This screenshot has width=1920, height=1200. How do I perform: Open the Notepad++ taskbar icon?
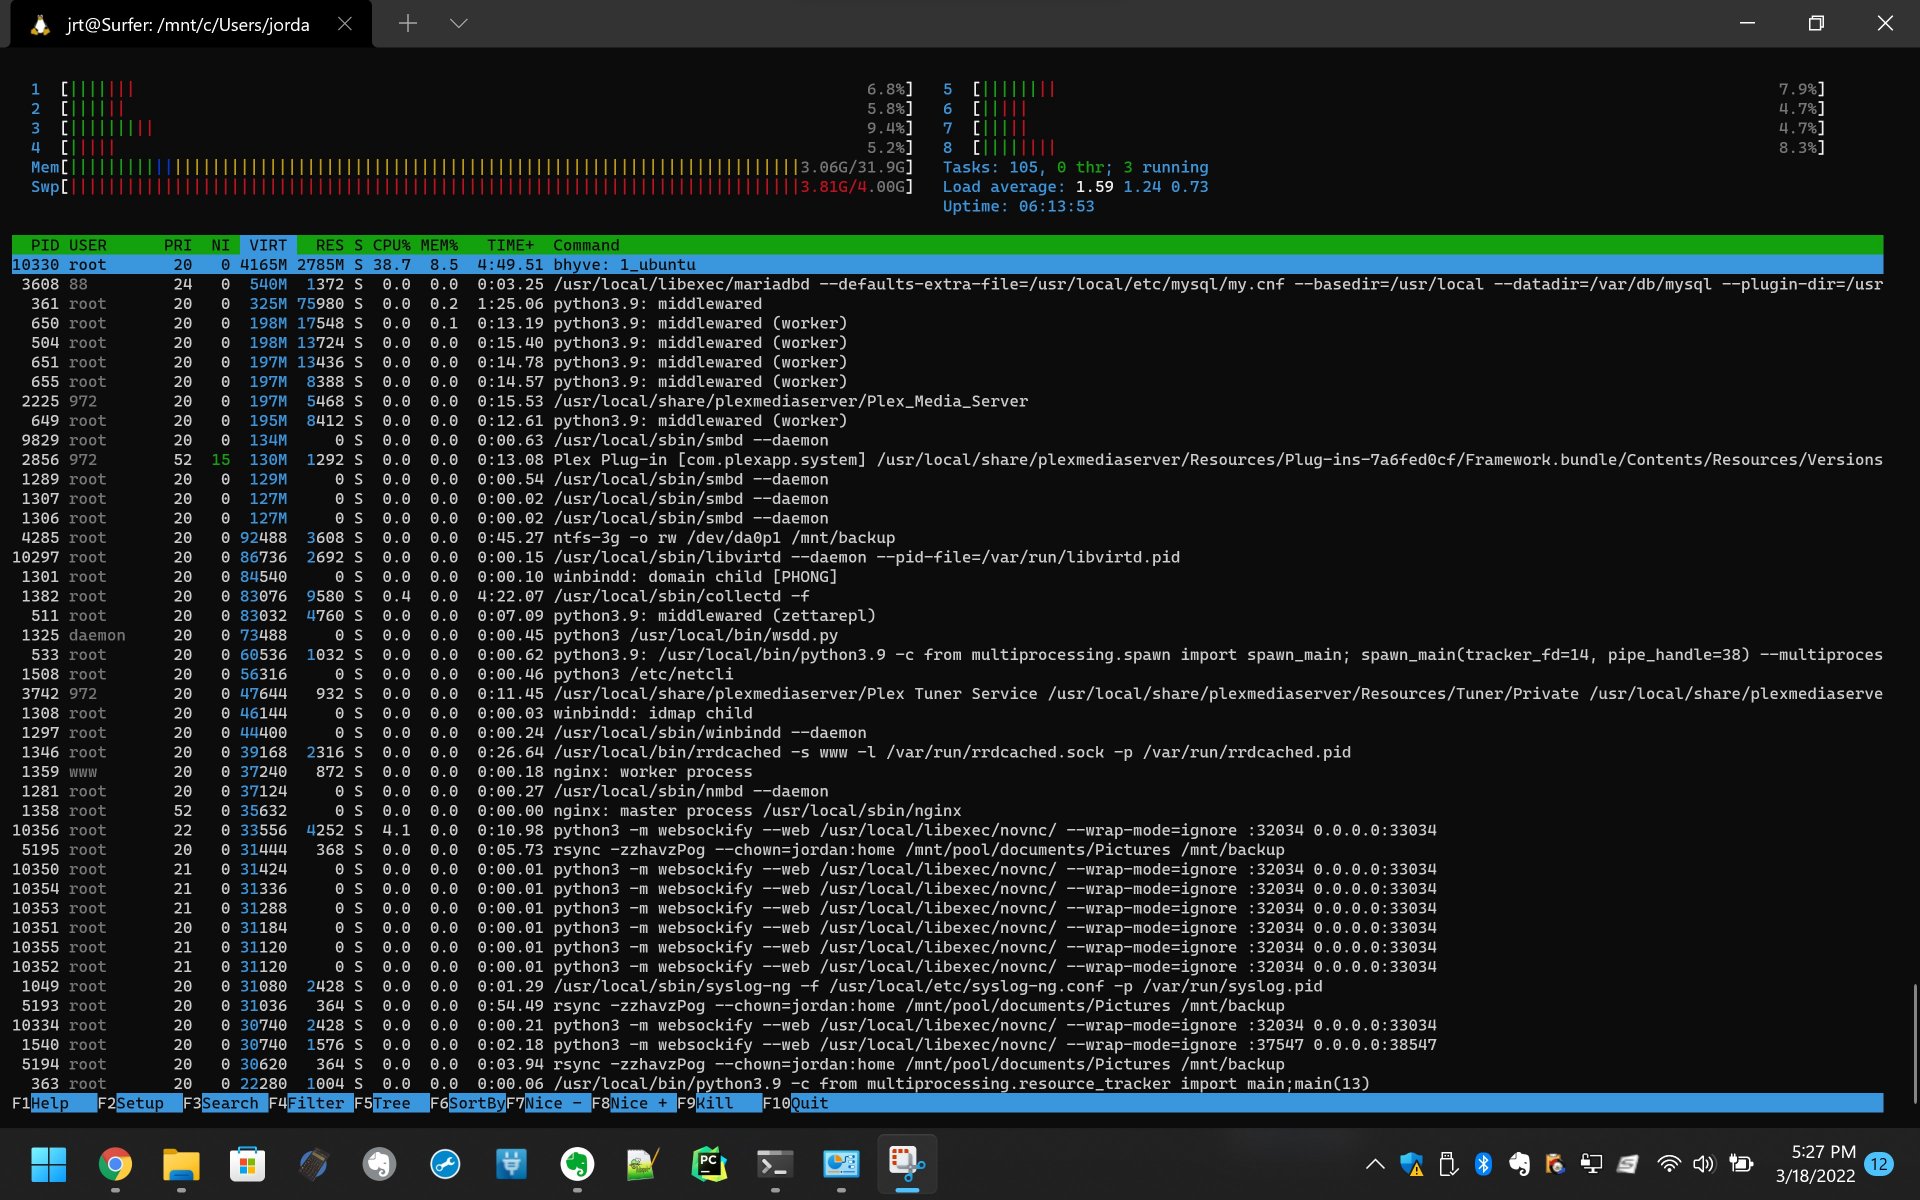click(x=643, y=1164)
